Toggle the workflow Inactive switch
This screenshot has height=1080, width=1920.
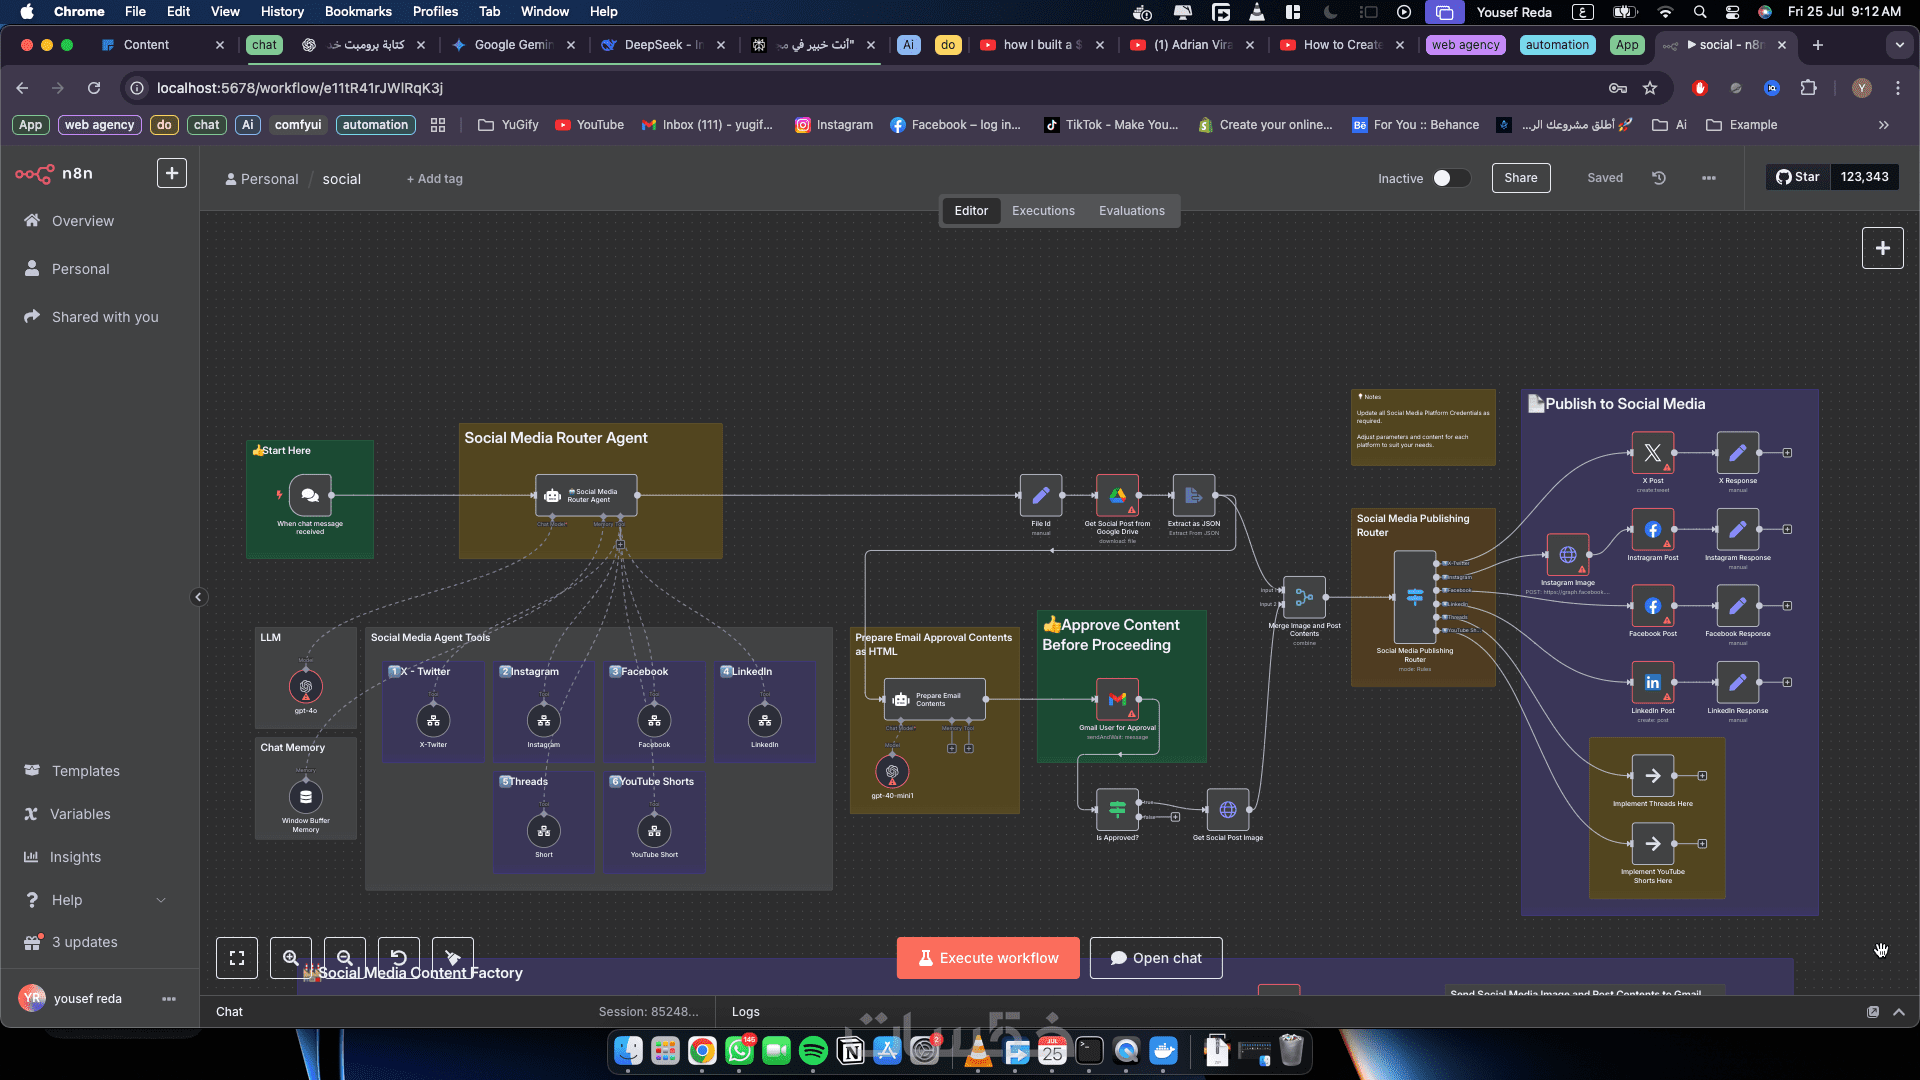[1450, 178]
